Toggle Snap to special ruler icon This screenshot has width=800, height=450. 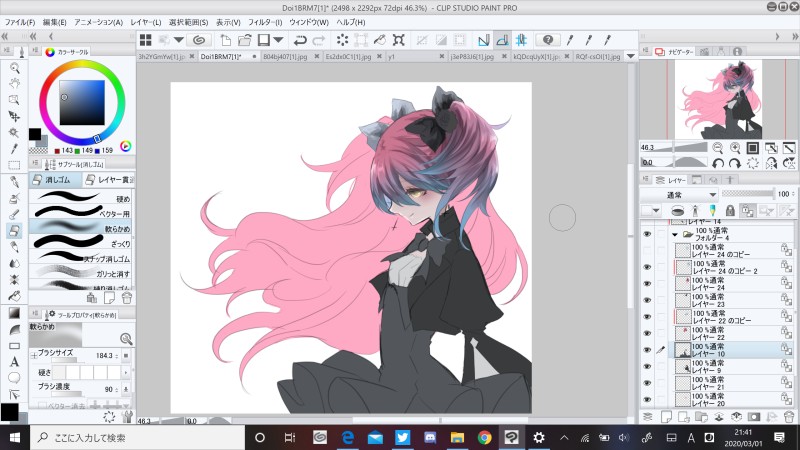point(502,40)
